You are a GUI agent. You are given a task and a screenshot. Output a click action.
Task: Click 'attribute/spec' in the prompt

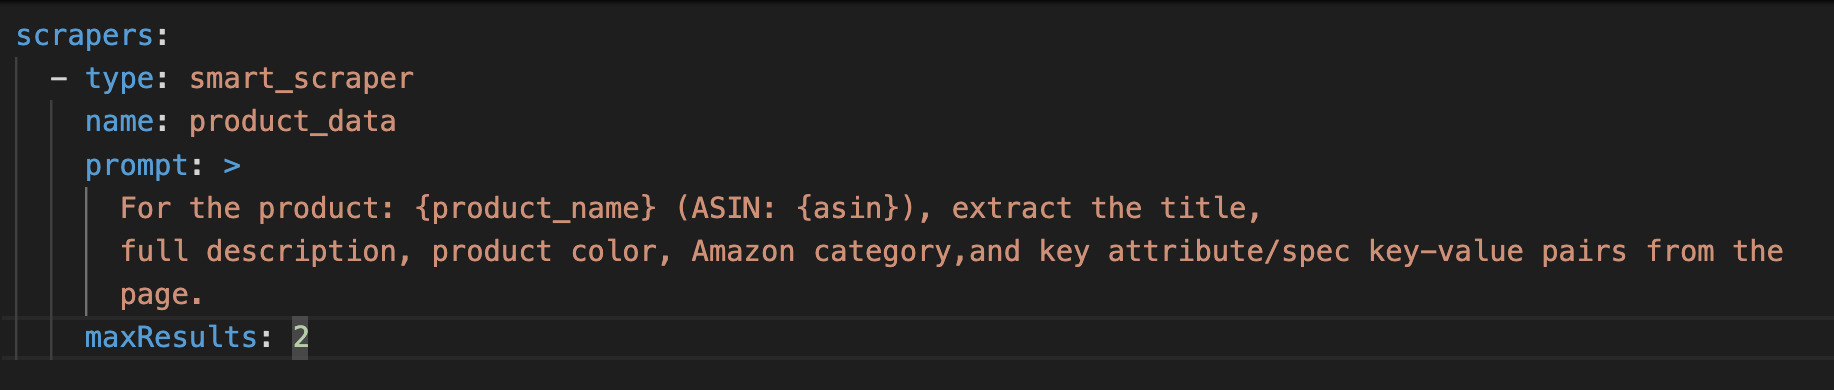pos(1228,251)
